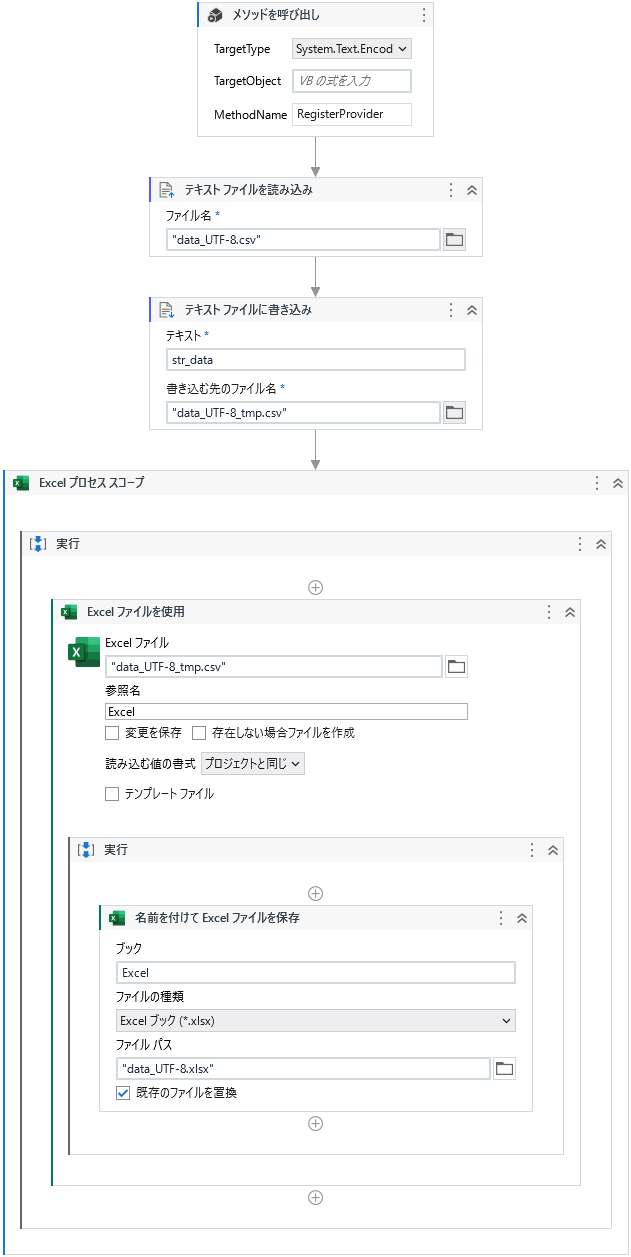Image resolution: width=631 pixels, height=1257 pixels.
Task: Disable the 既存のファイルを置換 checkbox
Action: (123, 1093)
